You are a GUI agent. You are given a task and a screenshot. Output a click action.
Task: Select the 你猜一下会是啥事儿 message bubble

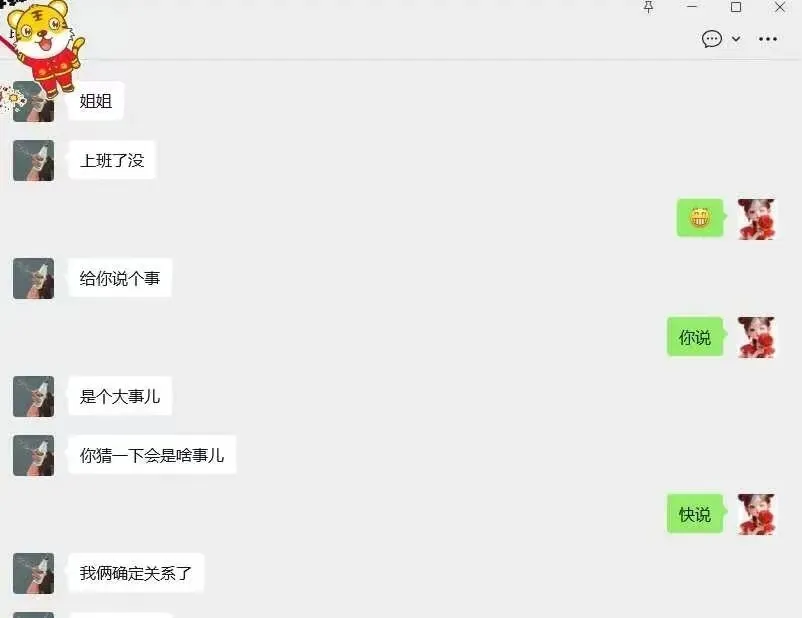[x=152, y=455]
